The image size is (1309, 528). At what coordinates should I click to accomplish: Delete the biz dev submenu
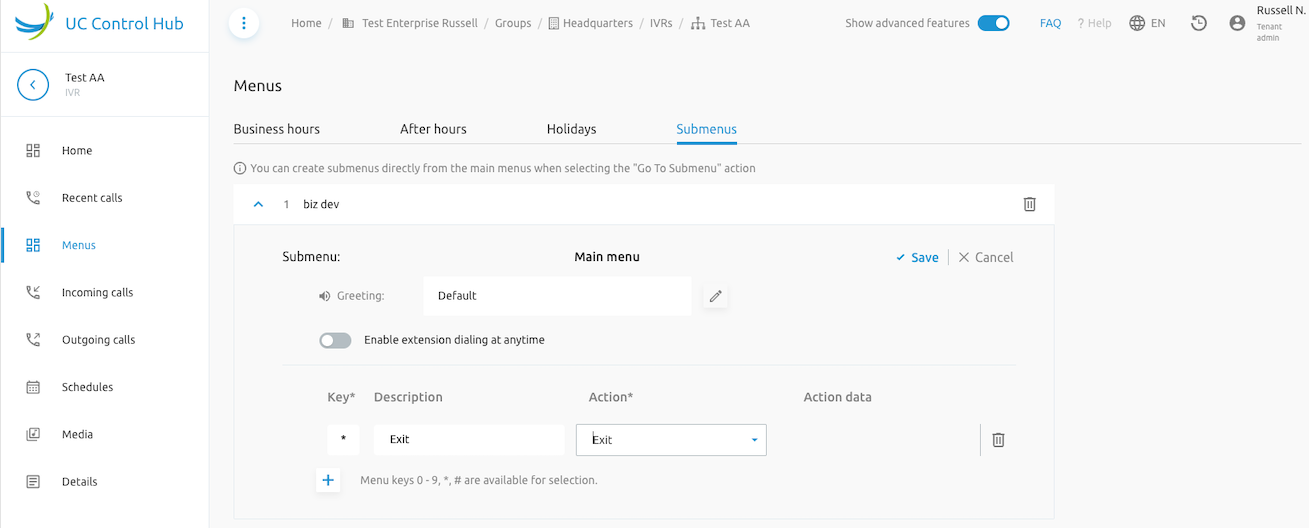(x=1030, y=204)
